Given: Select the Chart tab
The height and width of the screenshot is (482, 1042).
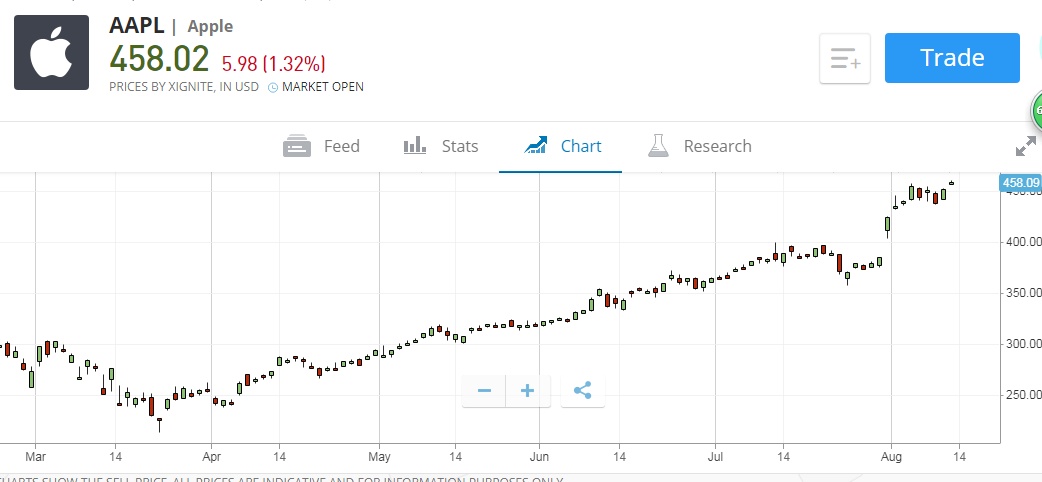Looking at the screenshot, I should tap(563, 146).
